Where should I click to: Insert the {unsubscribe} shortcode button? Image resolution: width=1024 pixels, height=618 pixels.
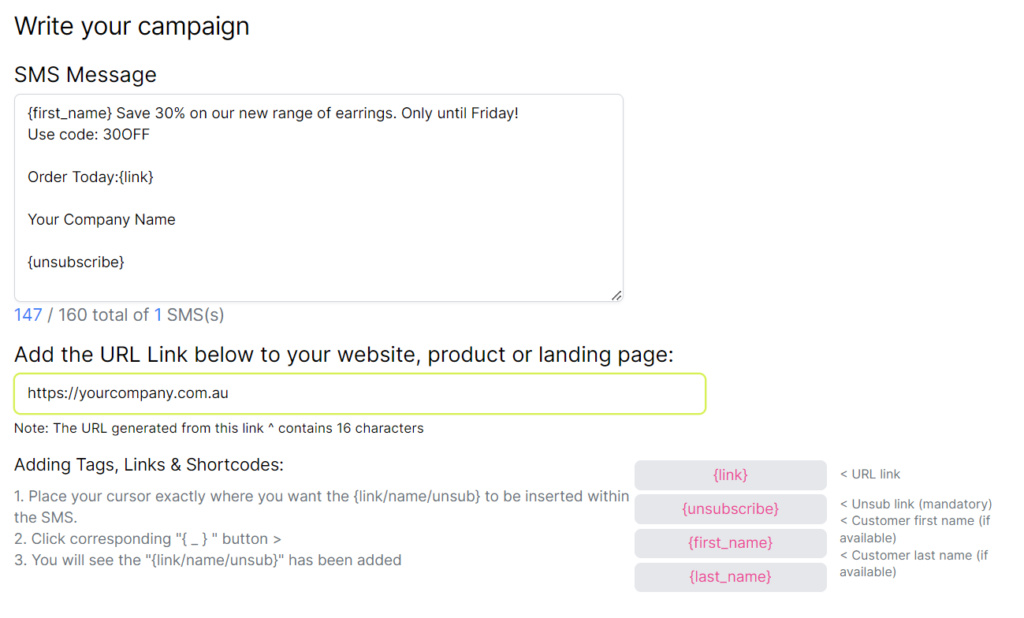(730, 509)
